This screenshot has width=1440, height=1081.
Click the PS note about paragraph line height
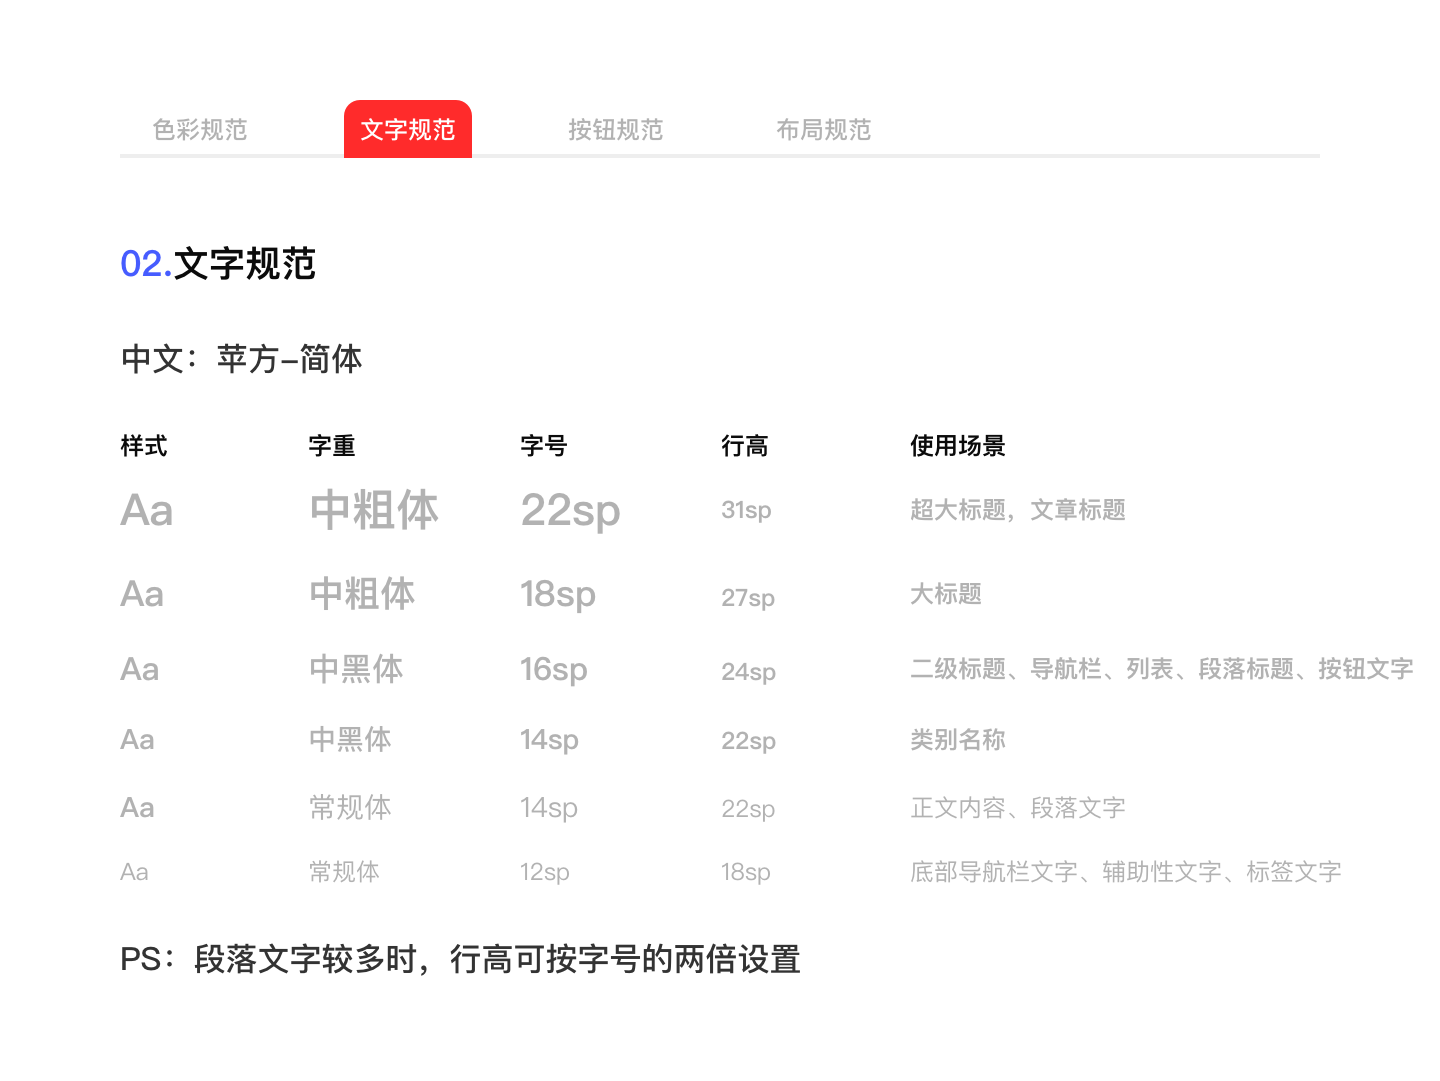pyautogui.click(x=460, y=960)
